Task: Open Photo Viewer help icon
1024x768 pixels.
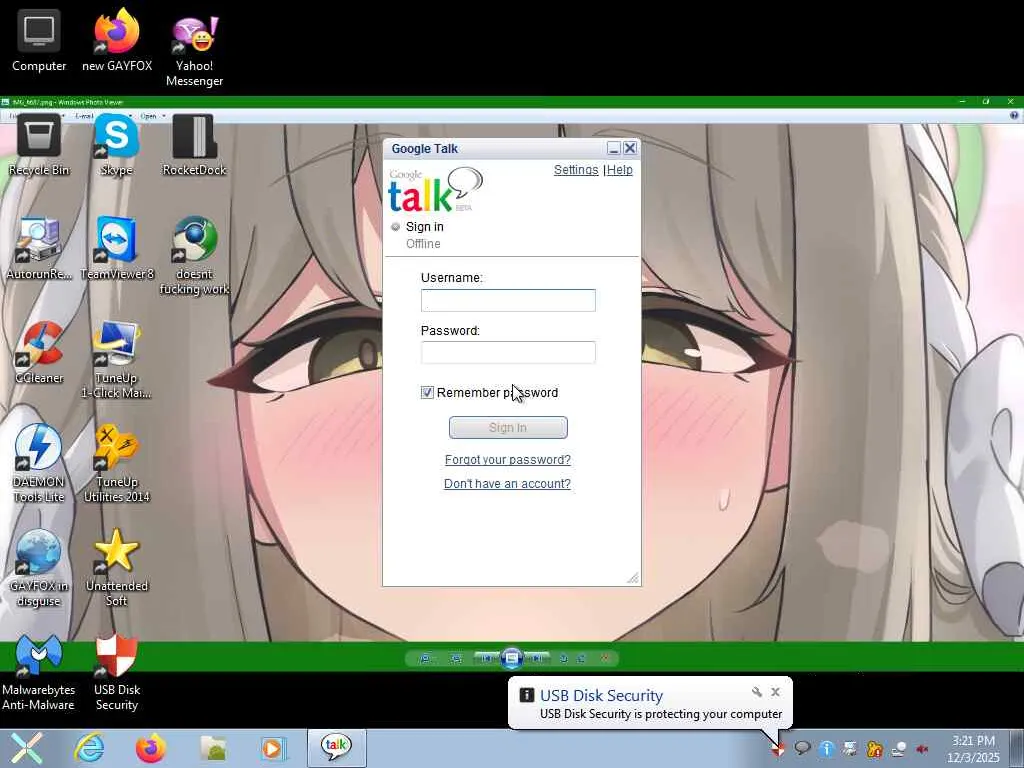Action: point(1014,116)
